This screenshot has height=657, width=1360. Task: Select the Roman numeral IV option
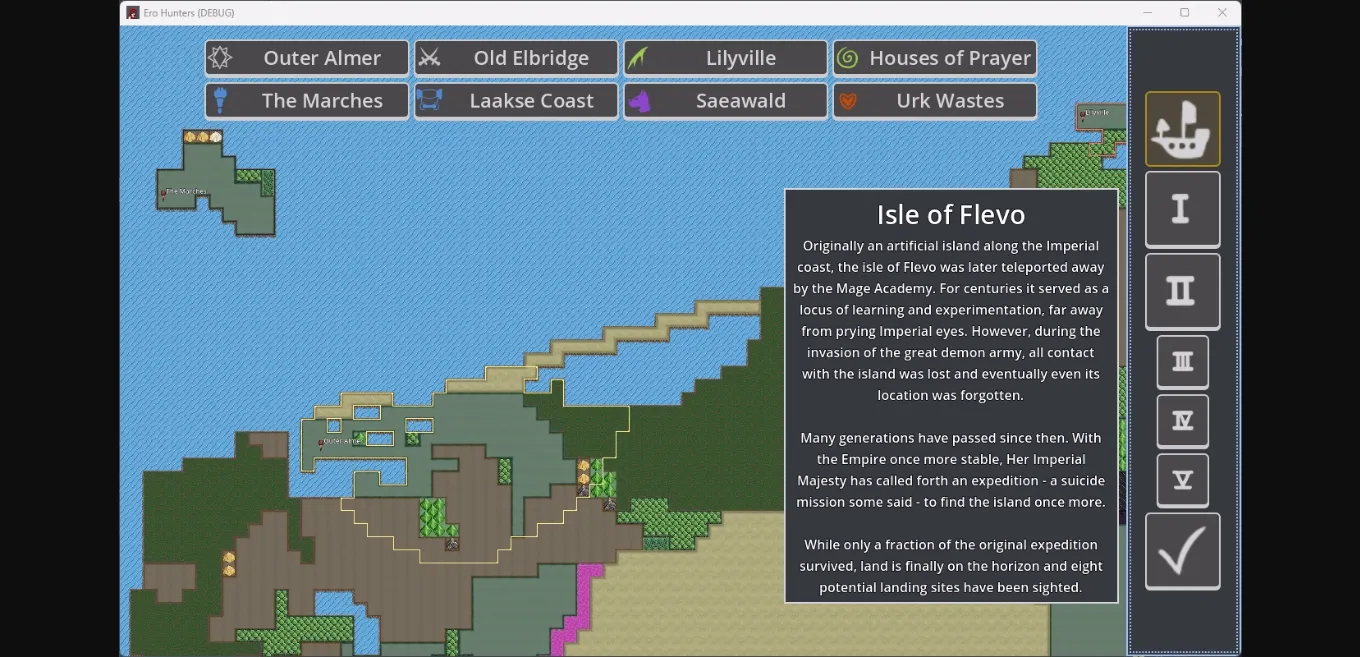tap(1182, 421)
